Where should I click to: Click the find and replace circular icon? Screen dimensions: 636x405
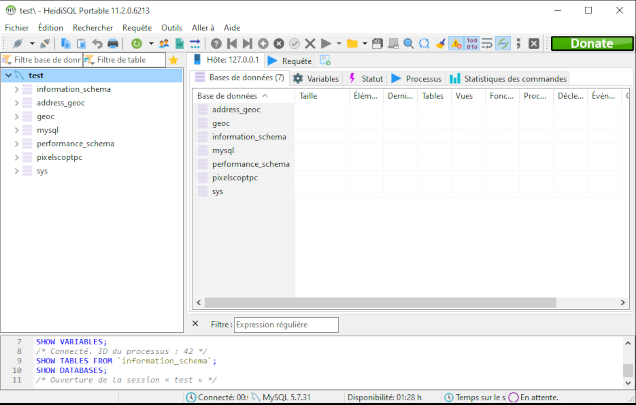[x=424, y=43]
